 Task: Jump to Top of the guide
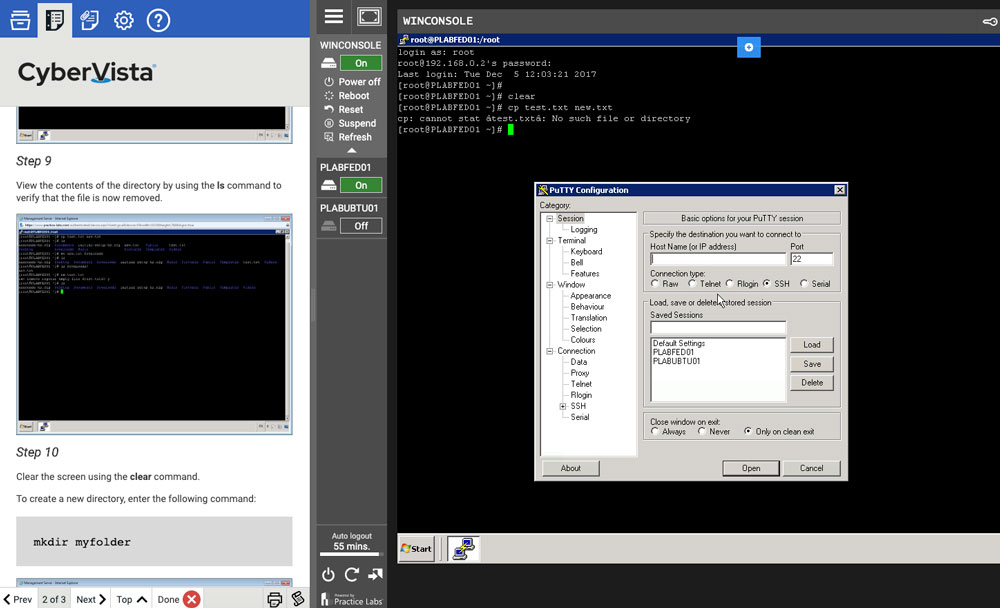click(131, 599)
